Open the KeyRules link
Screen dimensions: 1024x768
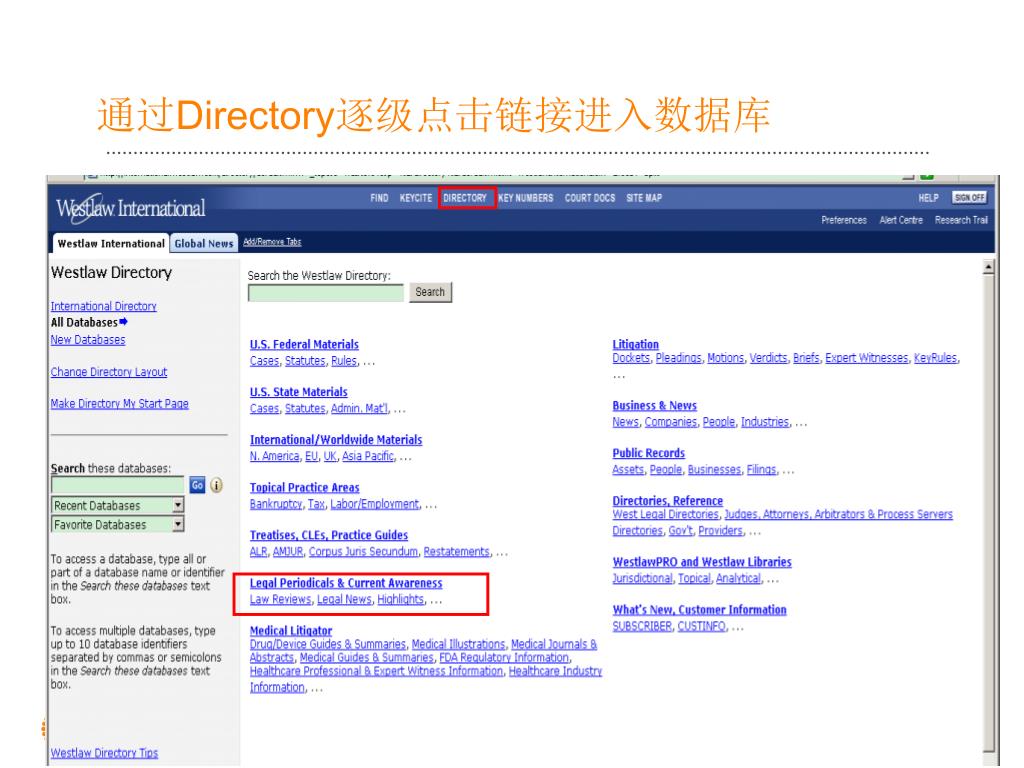click(x=935, y=358)
